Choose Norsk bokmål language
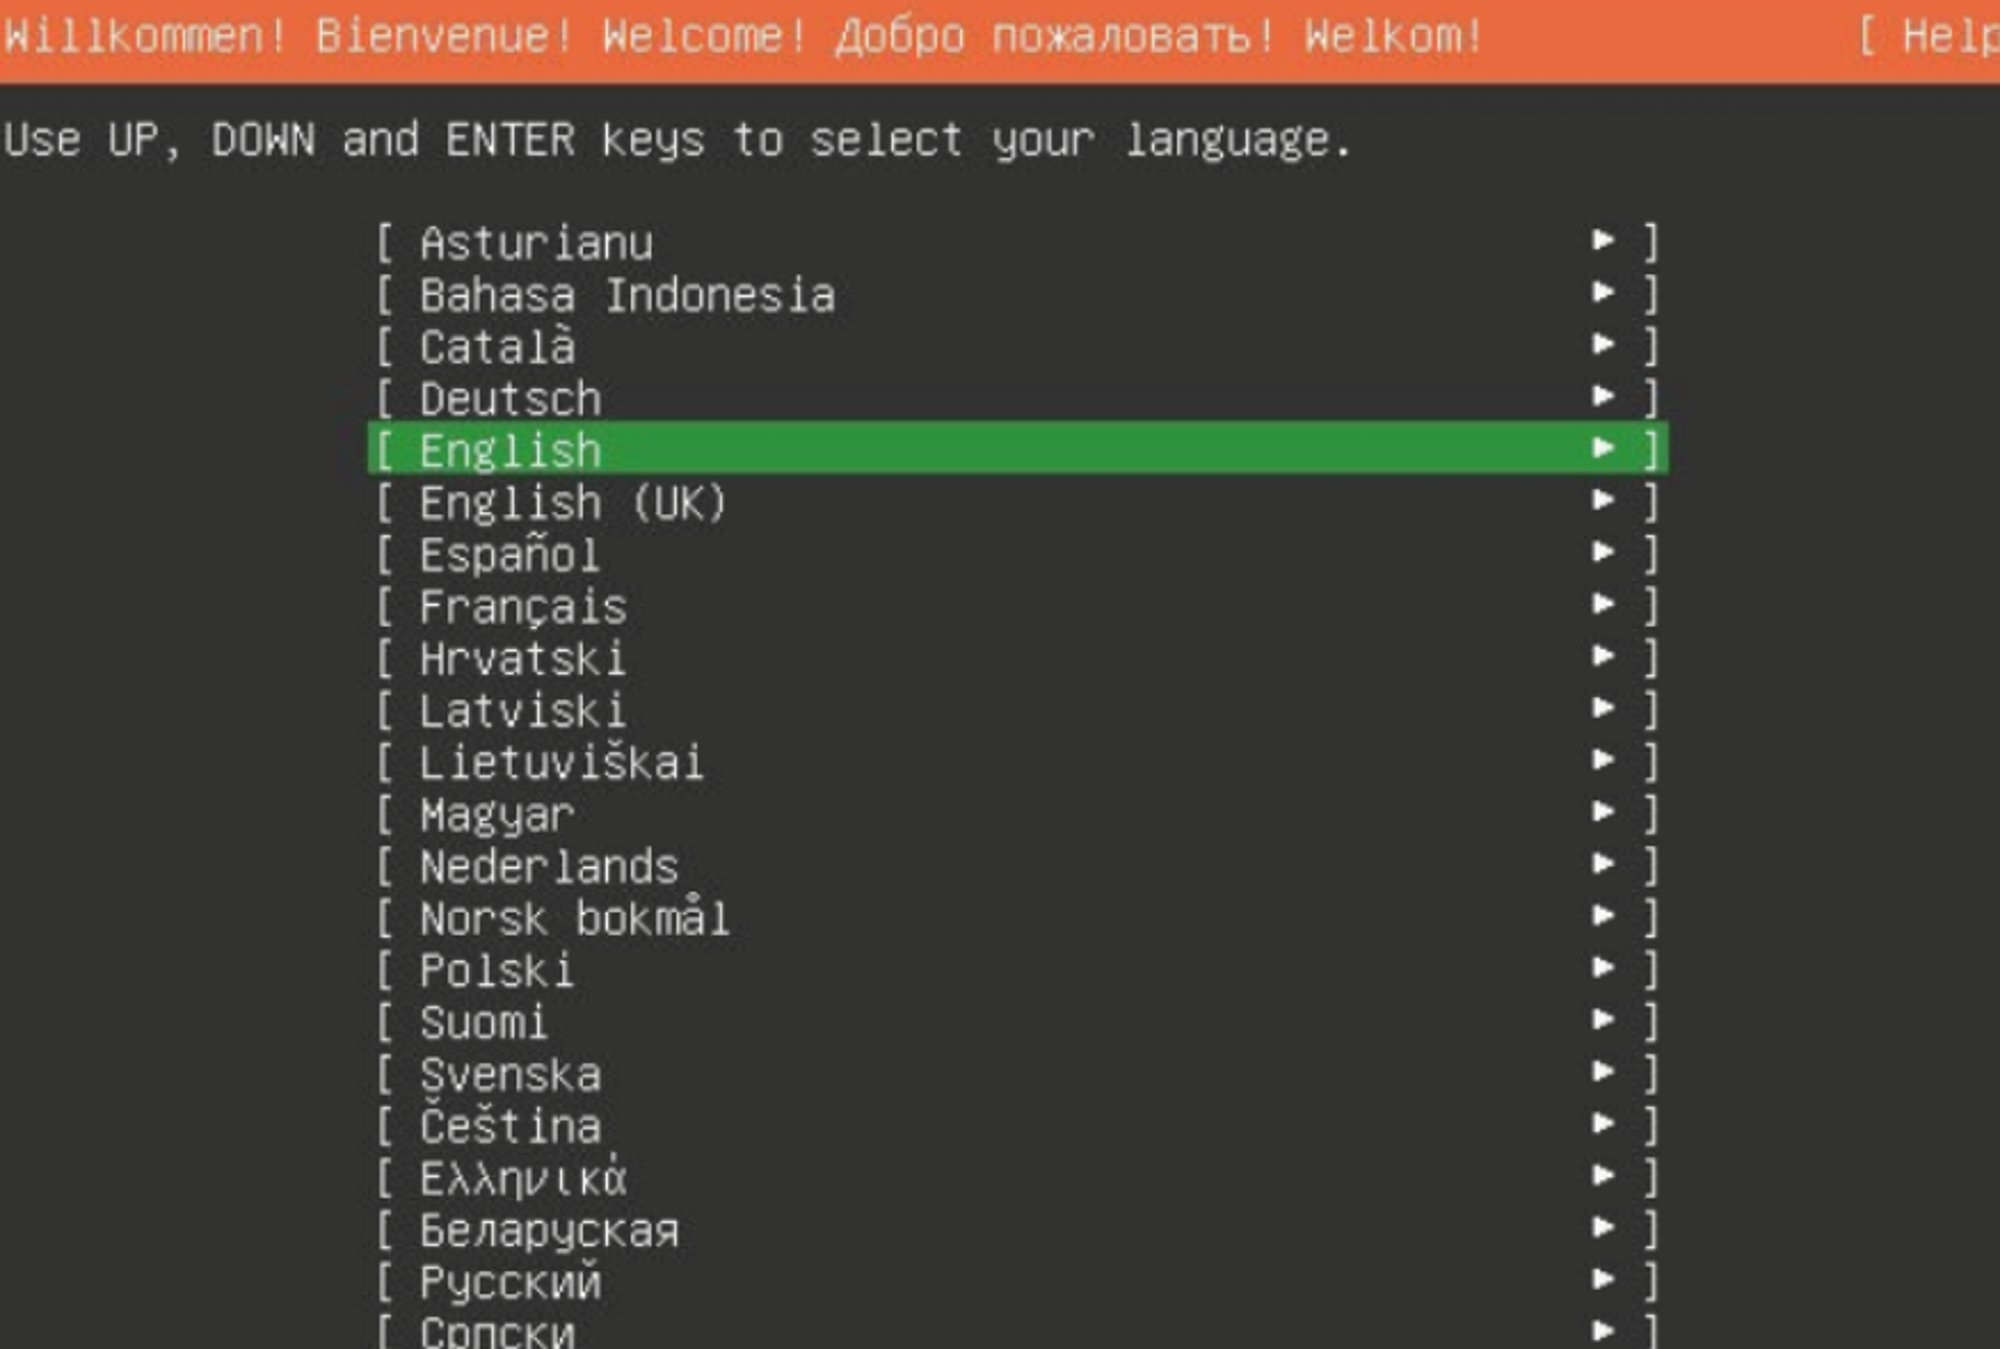The image size is (2000, 1349). point(1017,919)
